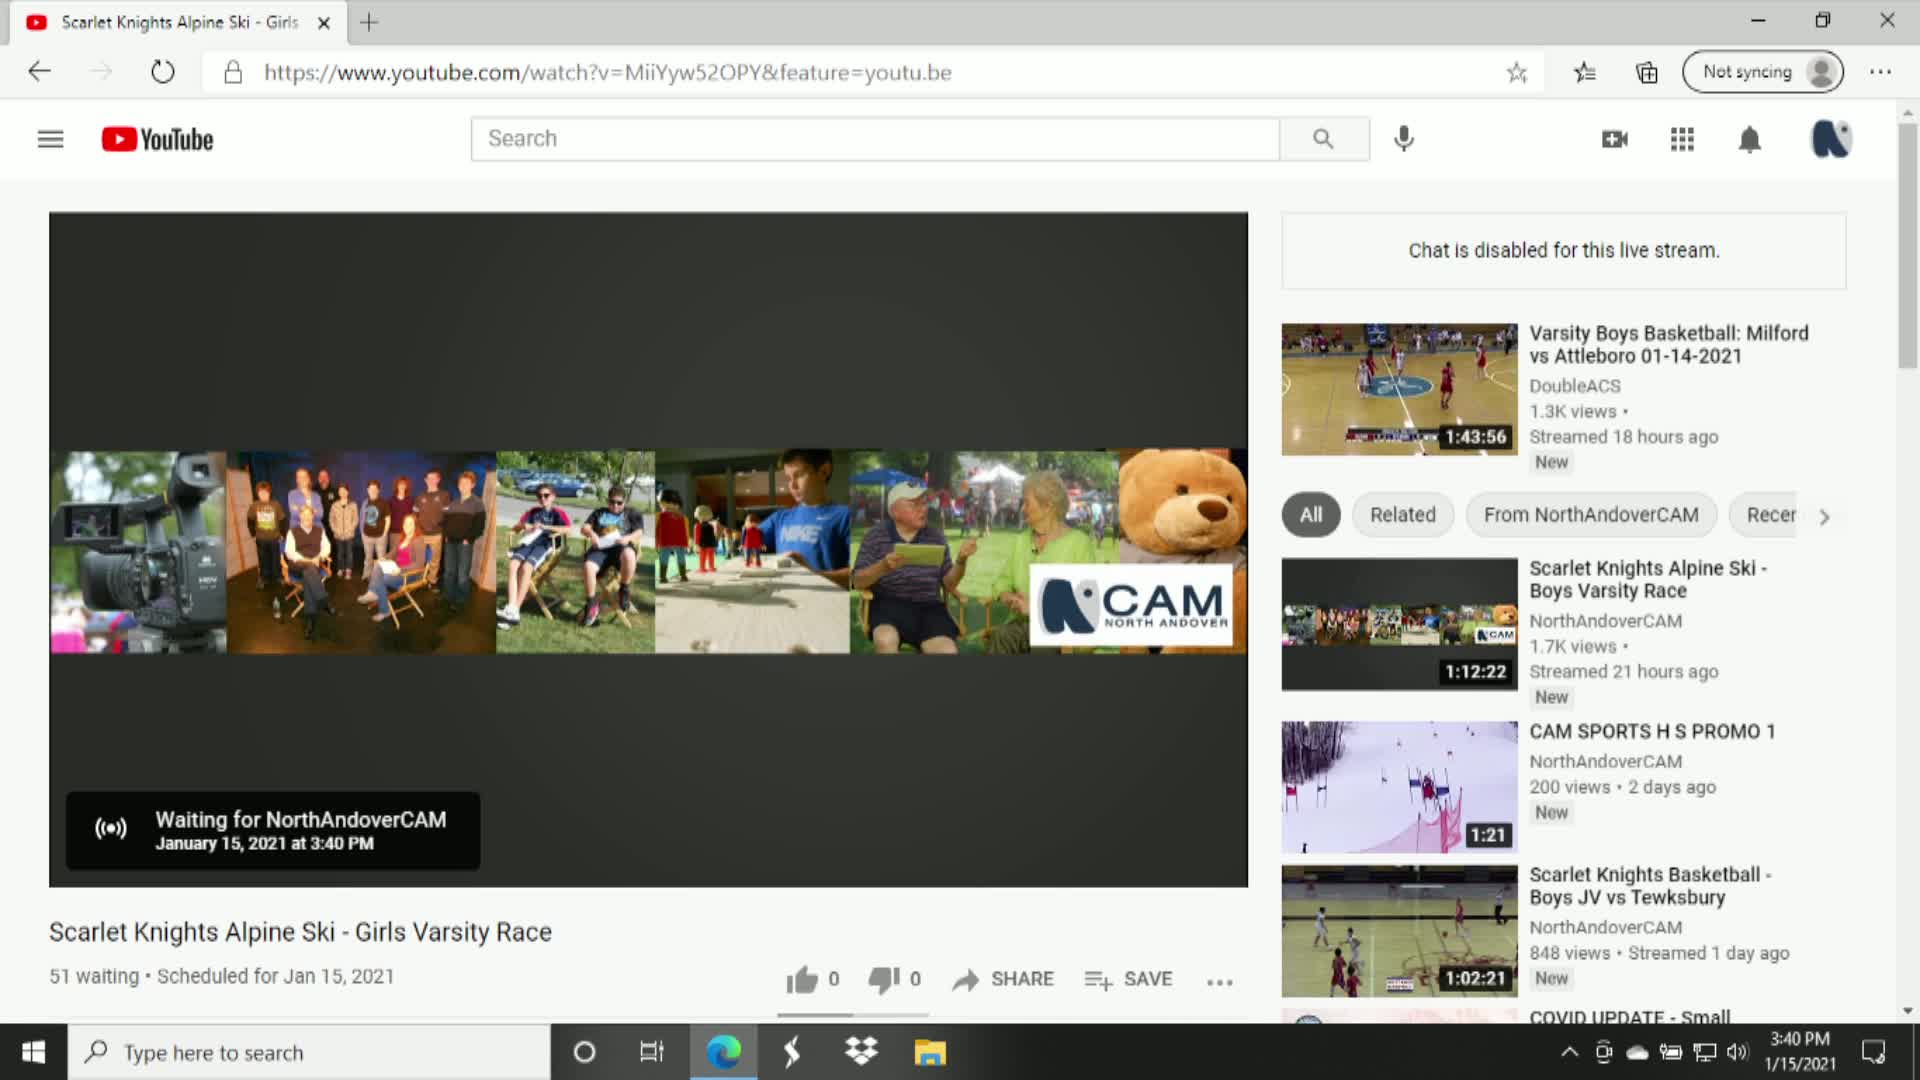Click the browser address bar URL
The height and width of the screenshot is (1080, 1920).
tap(607, 72)
